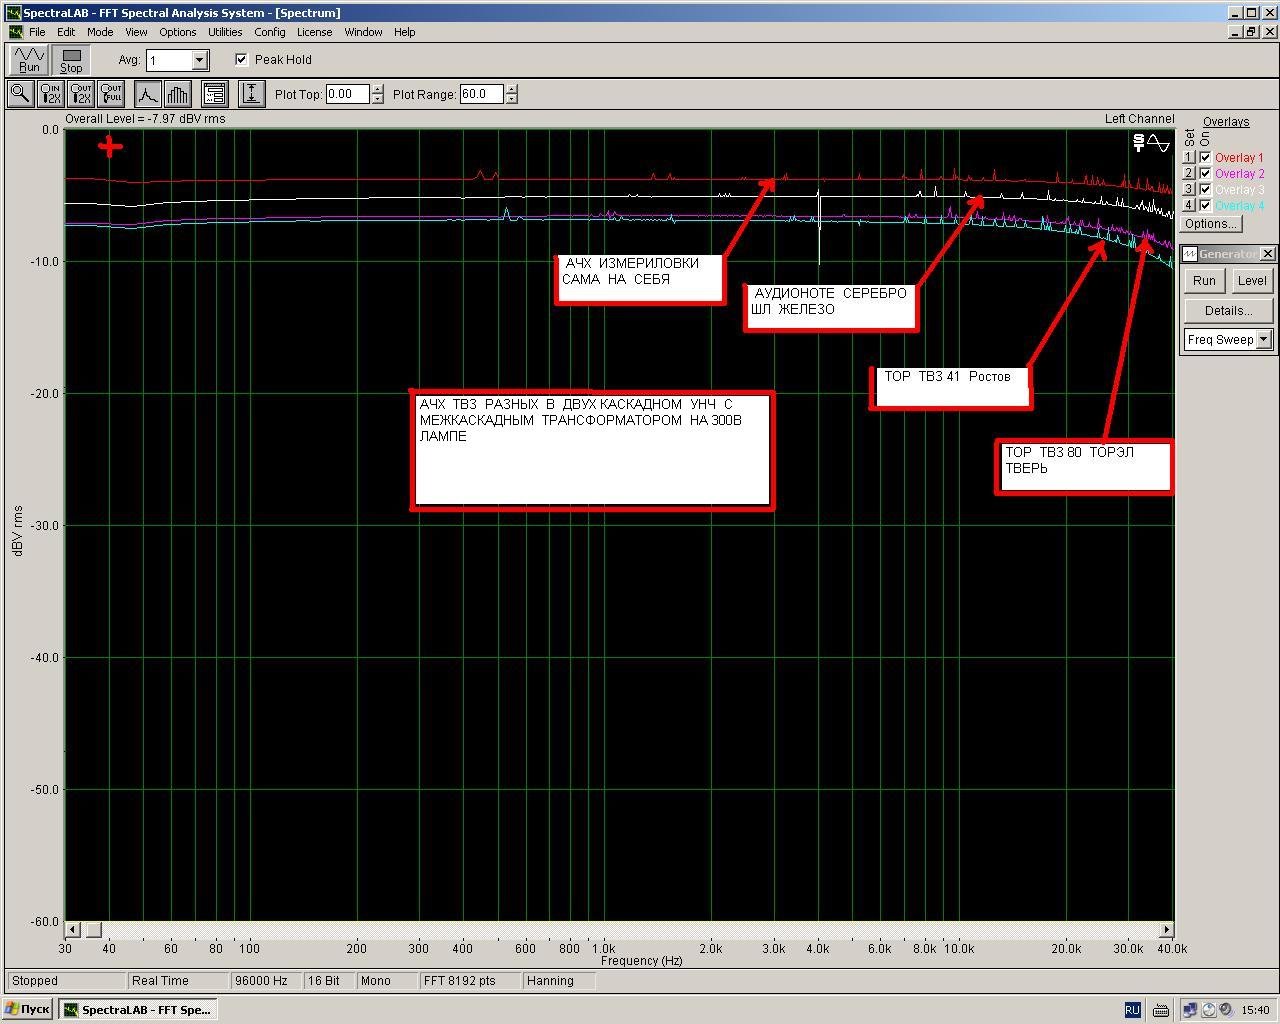Click the ST marker icon on plot
The width and height of the screenshot is (1280, 1024).
tap(1138, 143)
